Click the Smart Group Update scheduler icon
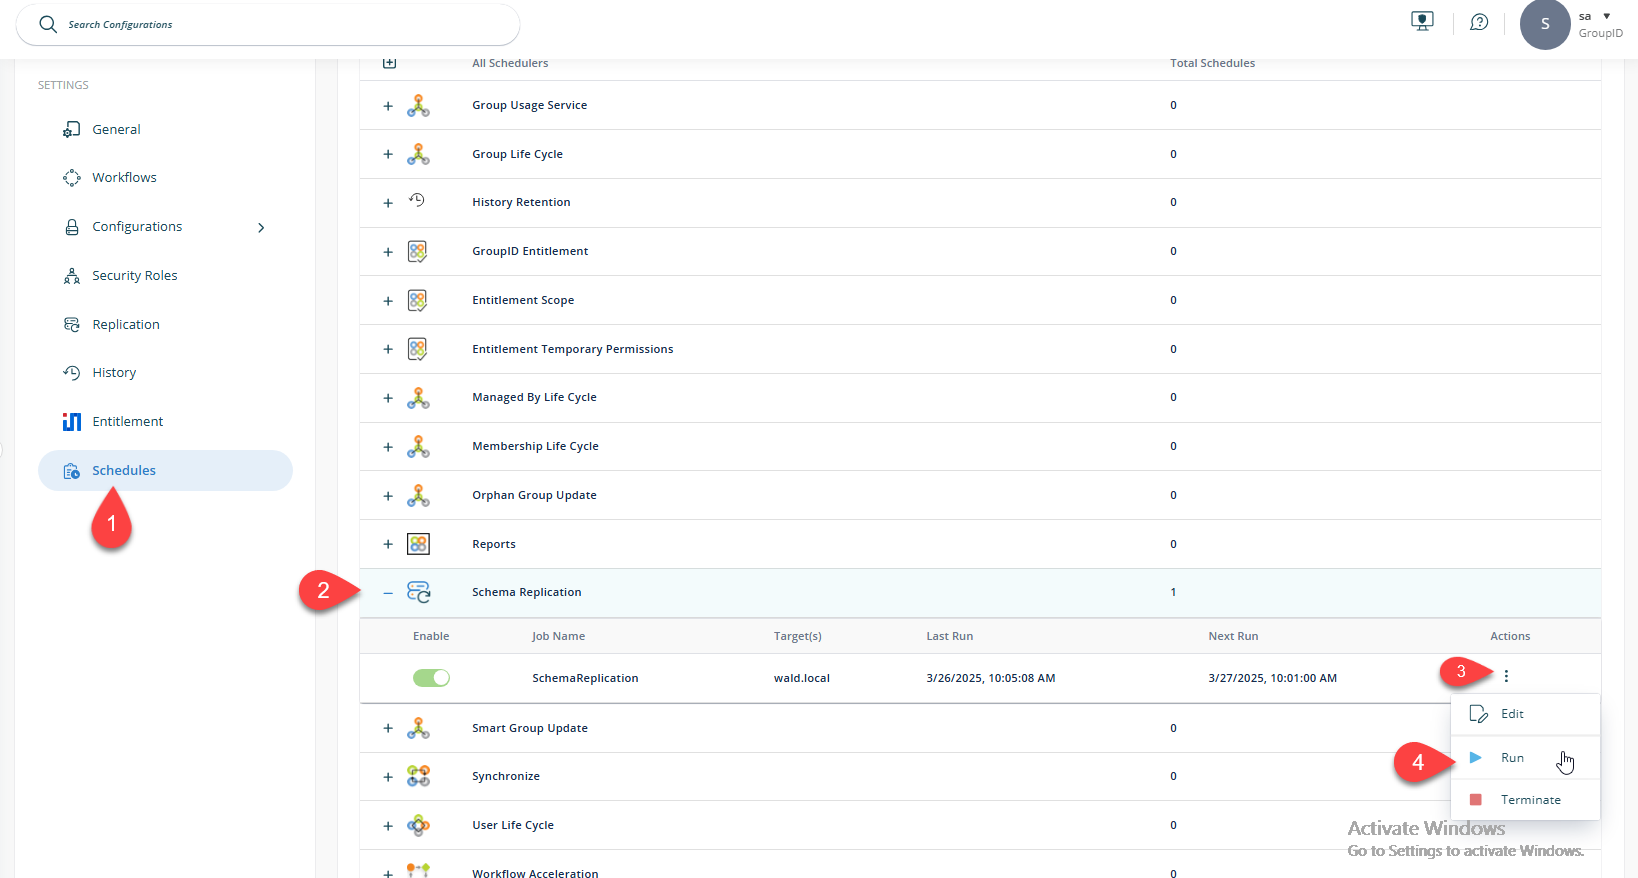 coord(418,728)
